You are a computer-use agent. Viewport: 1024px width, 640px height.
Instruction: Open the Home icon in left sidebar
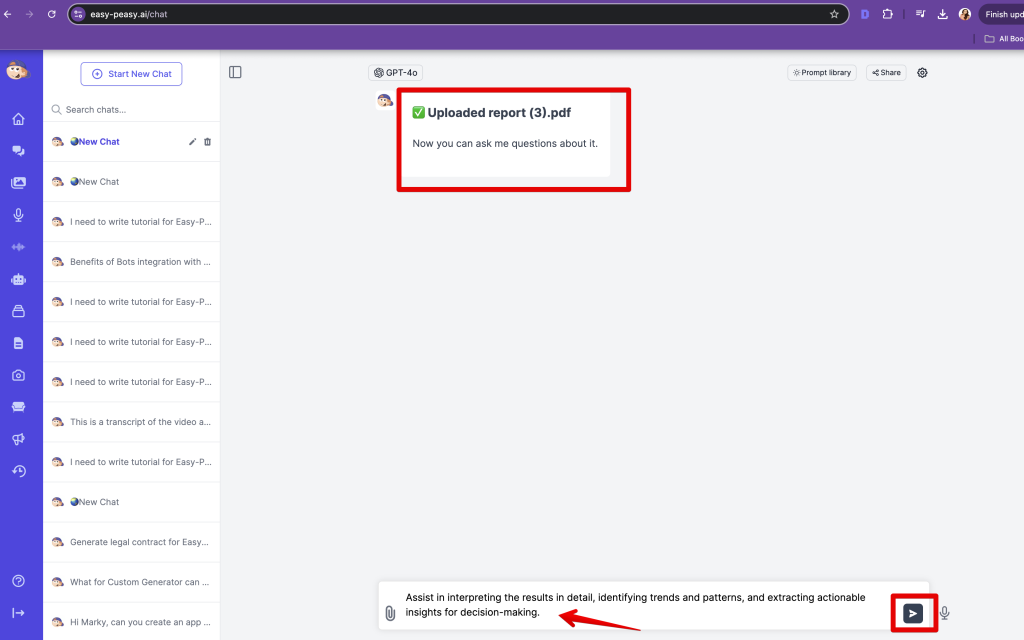click(x=18, y=119)
